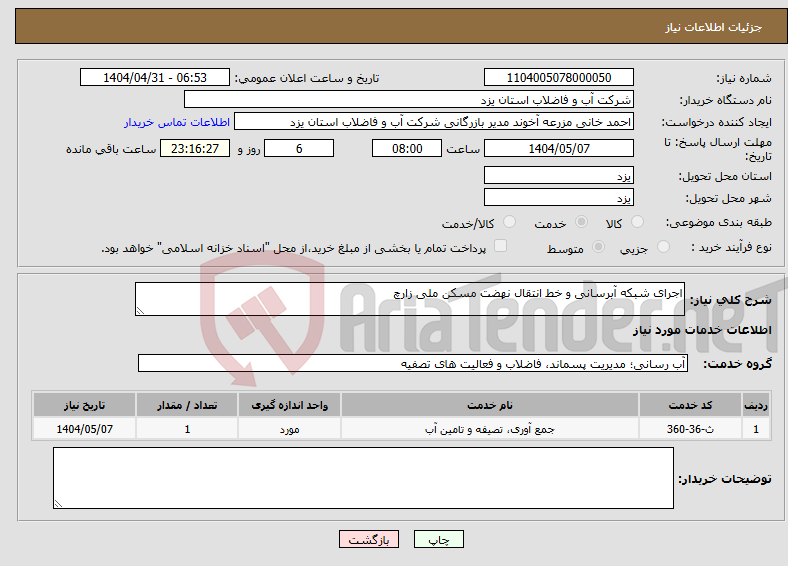Viewport: 788px width, 566px height.
Task: Click the مهلت ارسال پاسخ label
Action: click(718, 149)
